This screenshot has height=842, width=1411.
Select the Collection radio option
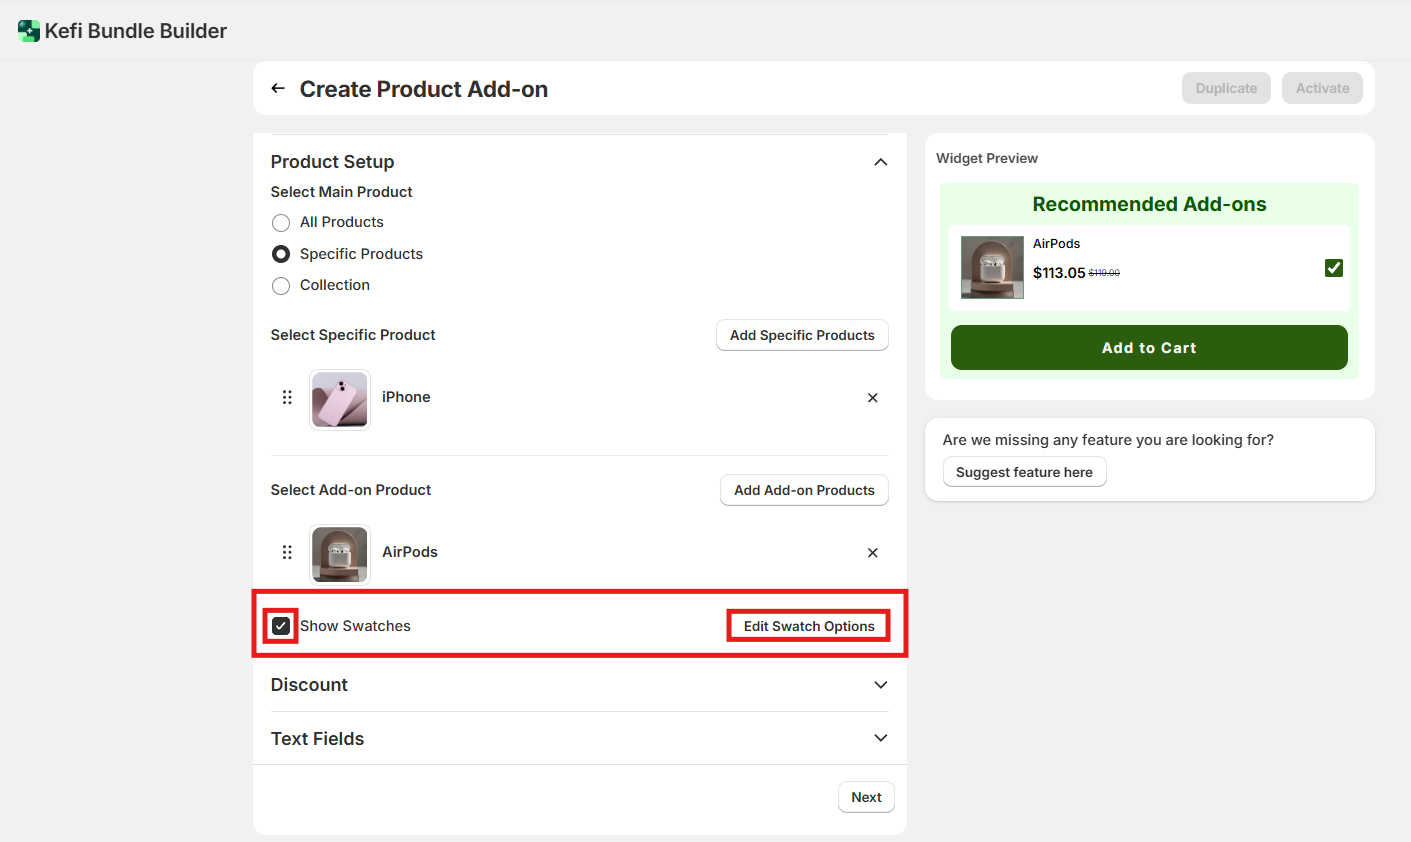pos(281,286)
